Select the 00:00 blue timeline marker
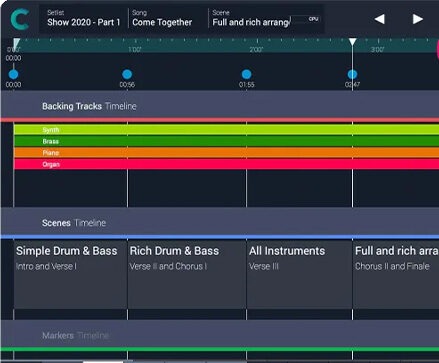Screen dimensions: 439x363 click(x=13, y=74)
